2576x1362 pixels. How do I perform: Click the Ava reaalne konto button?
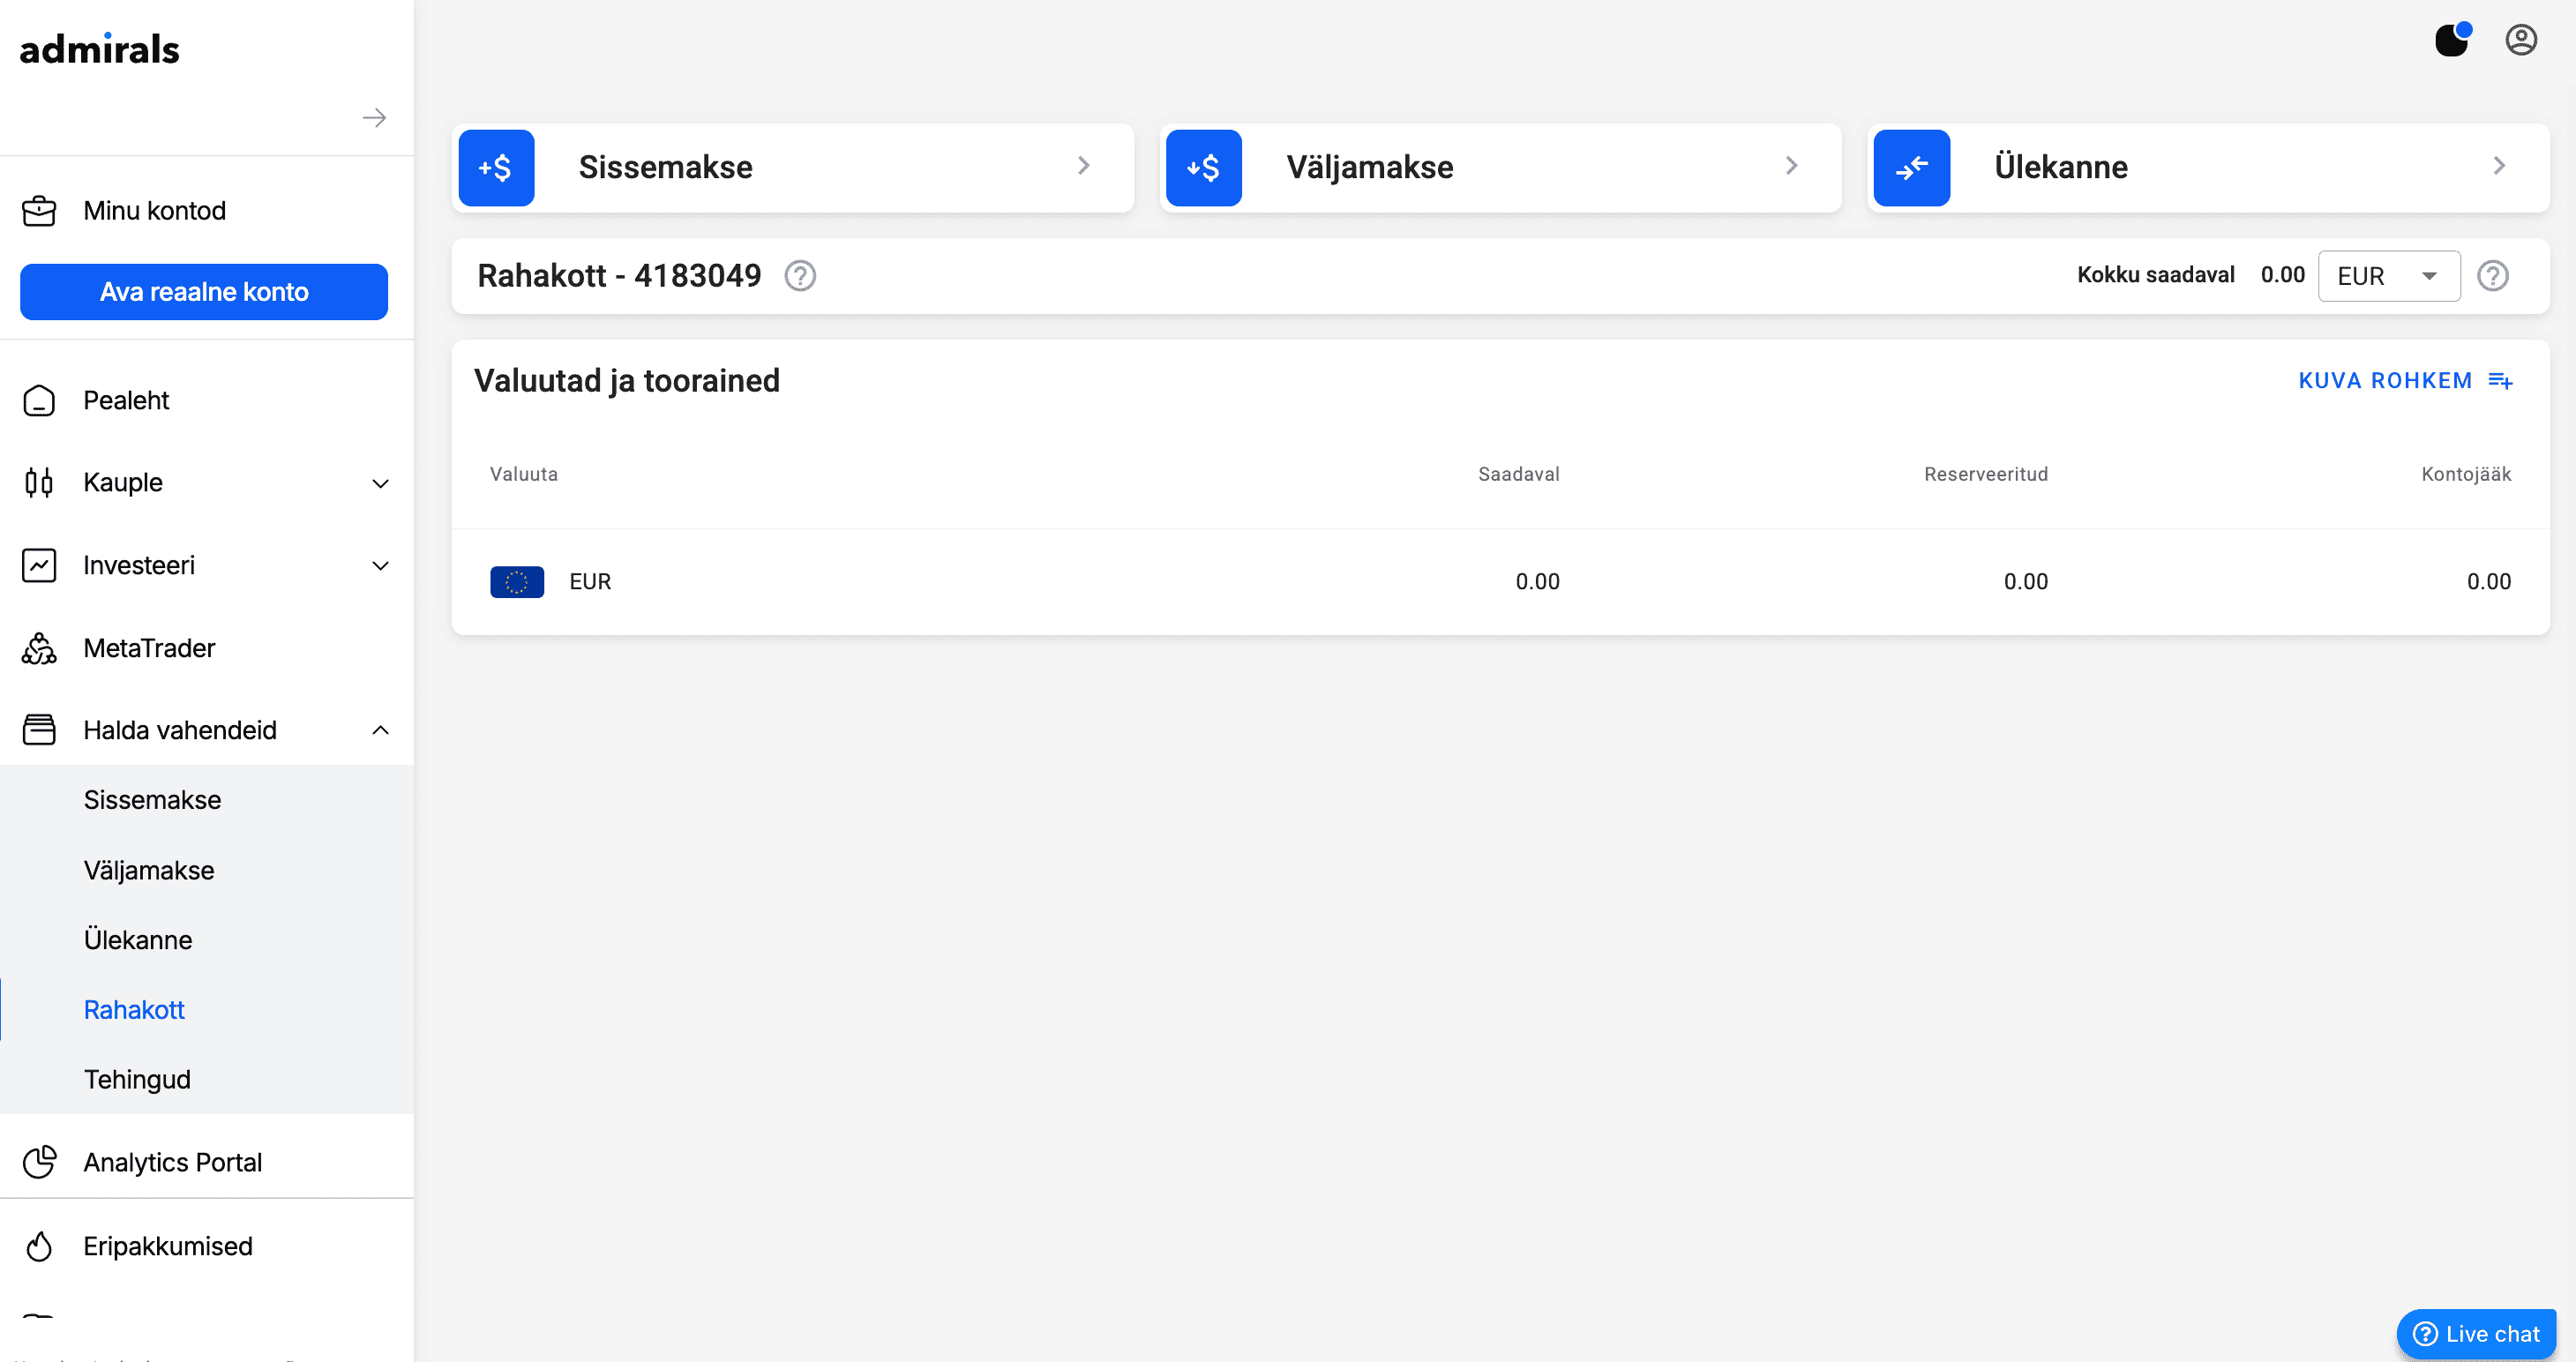point(204,292)
